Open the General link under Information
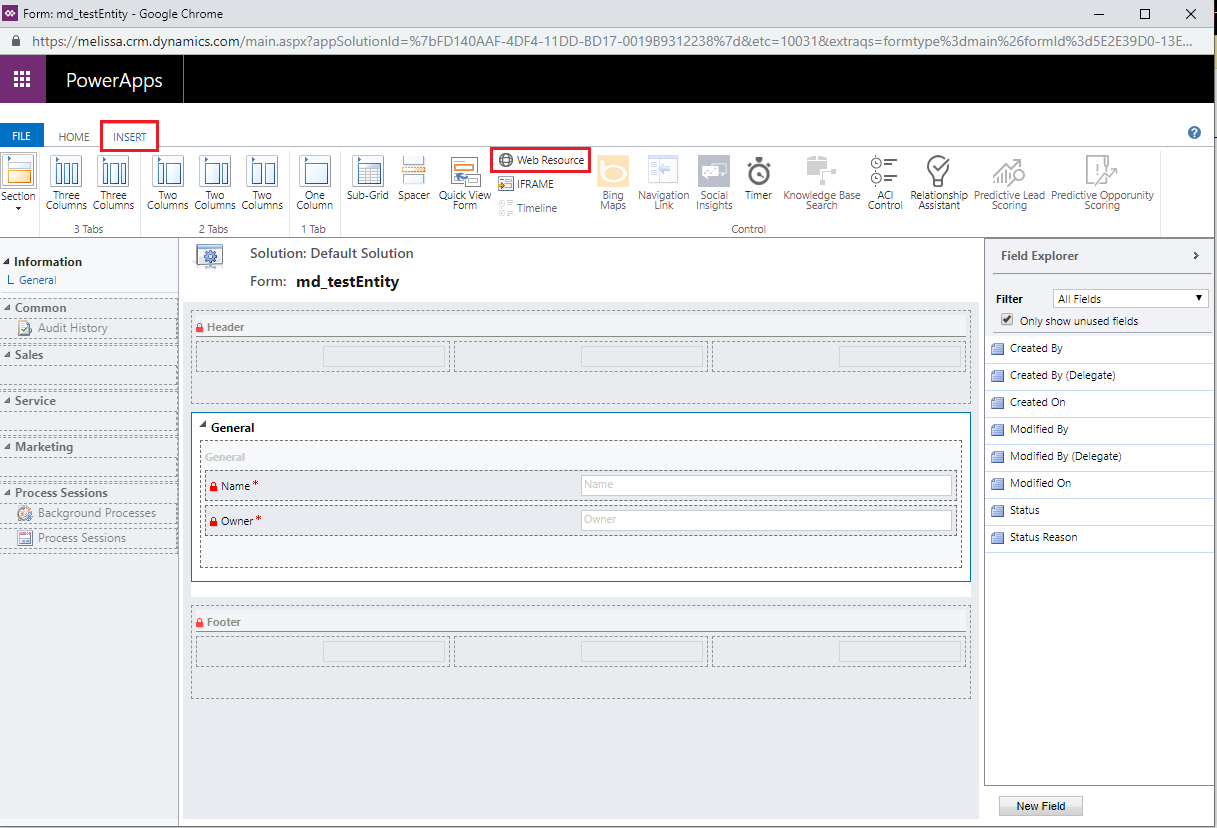This screenshot has height=828, width=1217. (38, 280)
